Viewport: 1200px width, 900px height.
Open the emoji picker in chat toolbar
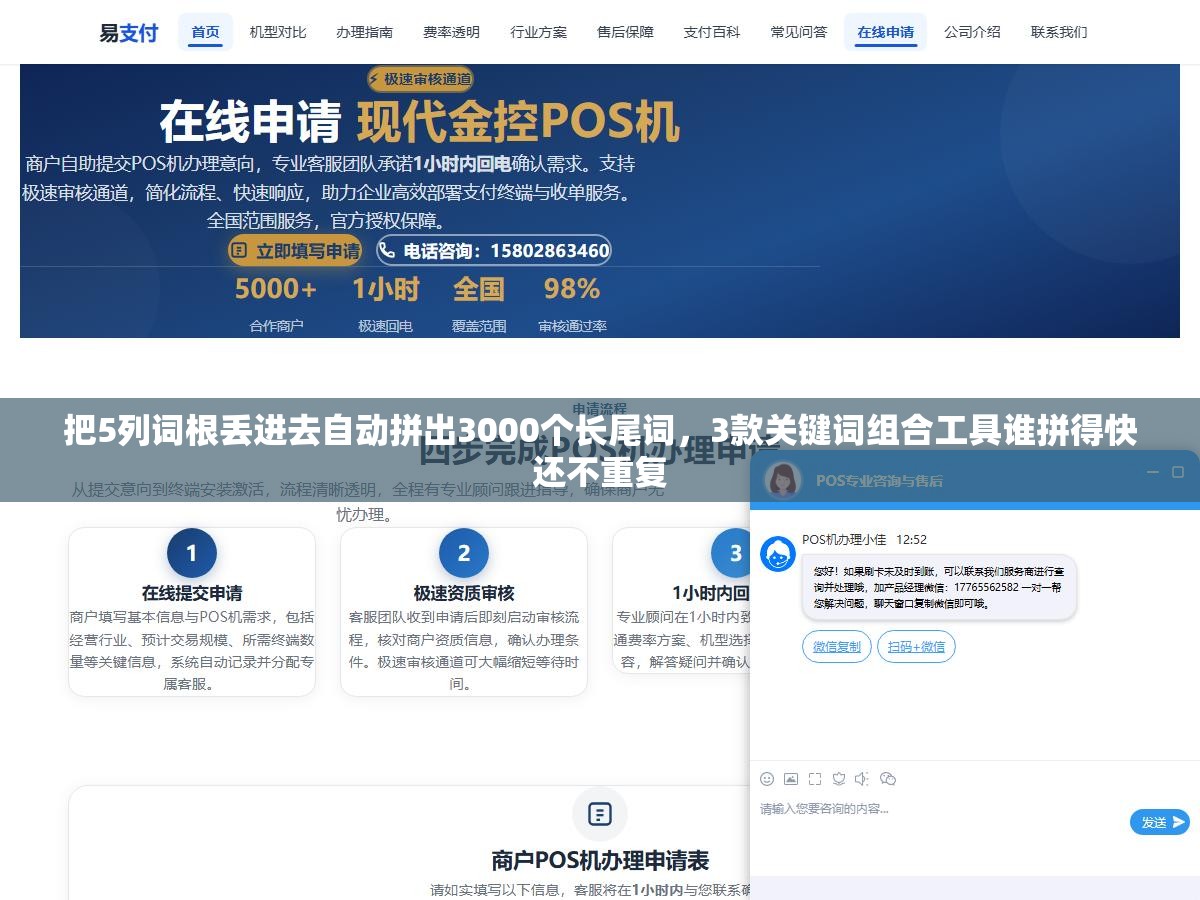(x=767, y=779)
